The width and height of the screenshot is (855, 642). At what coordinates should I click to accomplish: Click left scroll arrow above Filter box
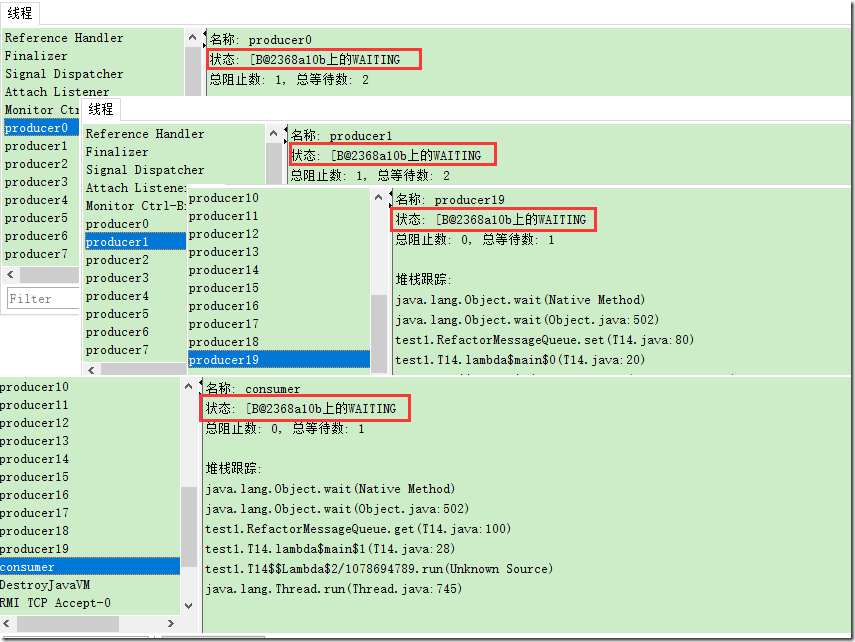(x=11, y=274)
